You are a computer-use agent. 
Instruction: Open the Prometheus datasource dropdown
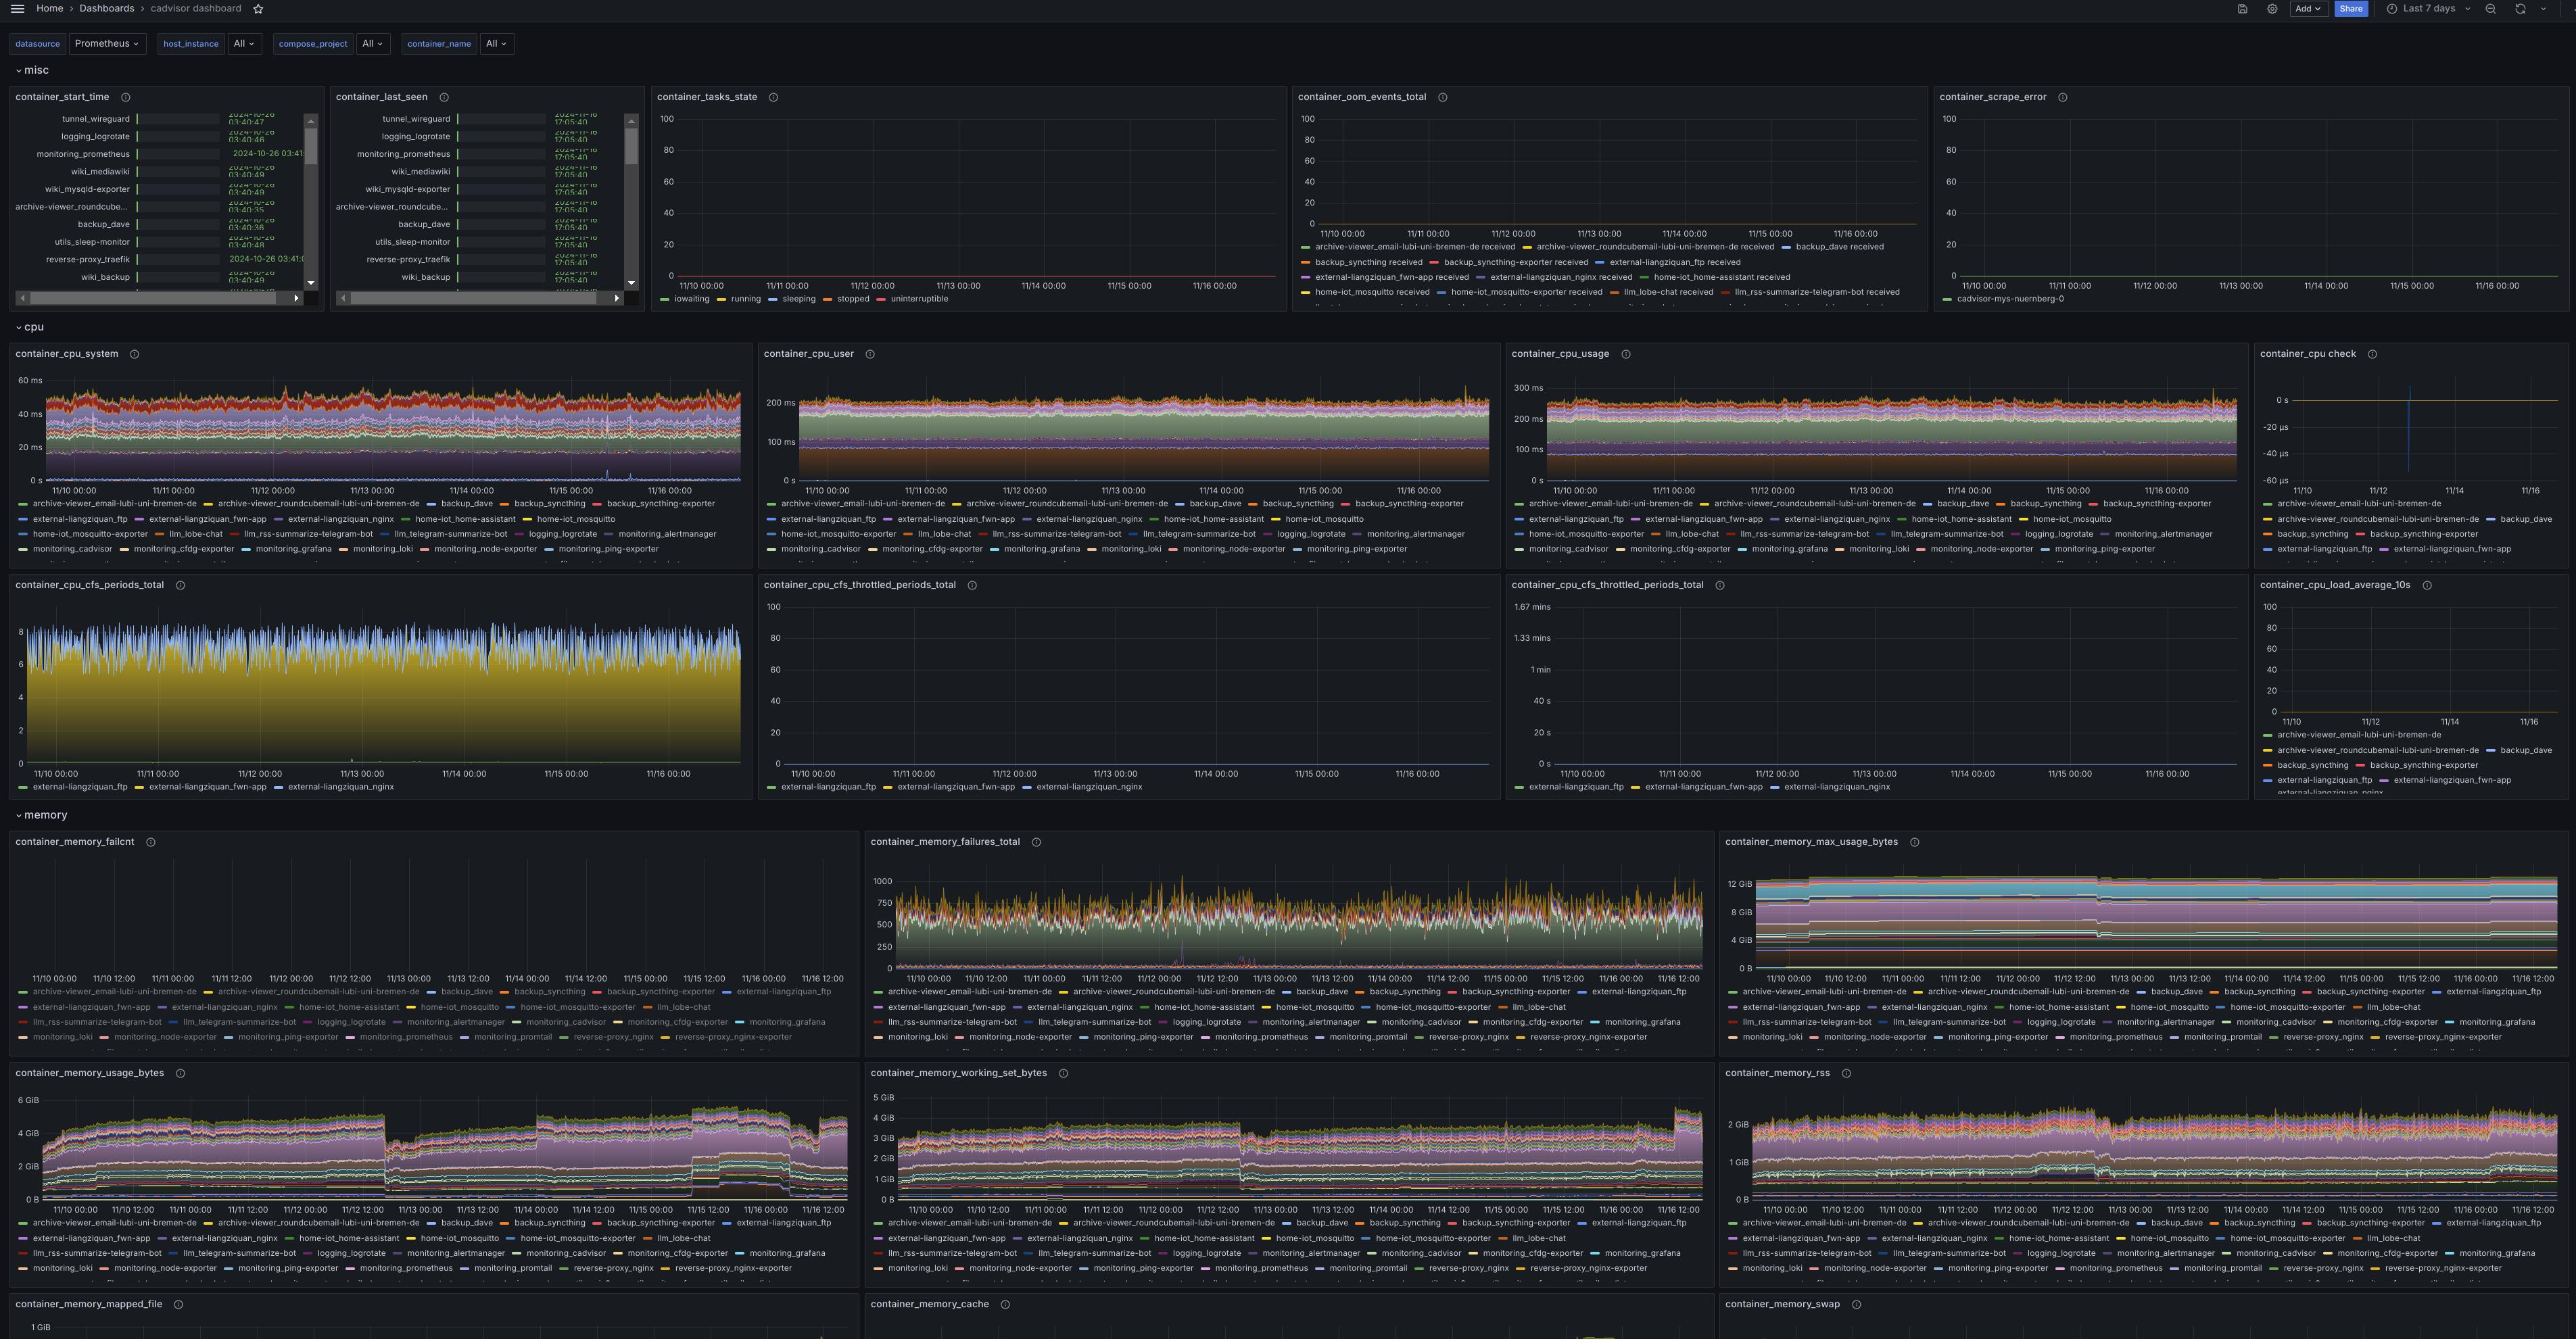[x=106, y=44]
